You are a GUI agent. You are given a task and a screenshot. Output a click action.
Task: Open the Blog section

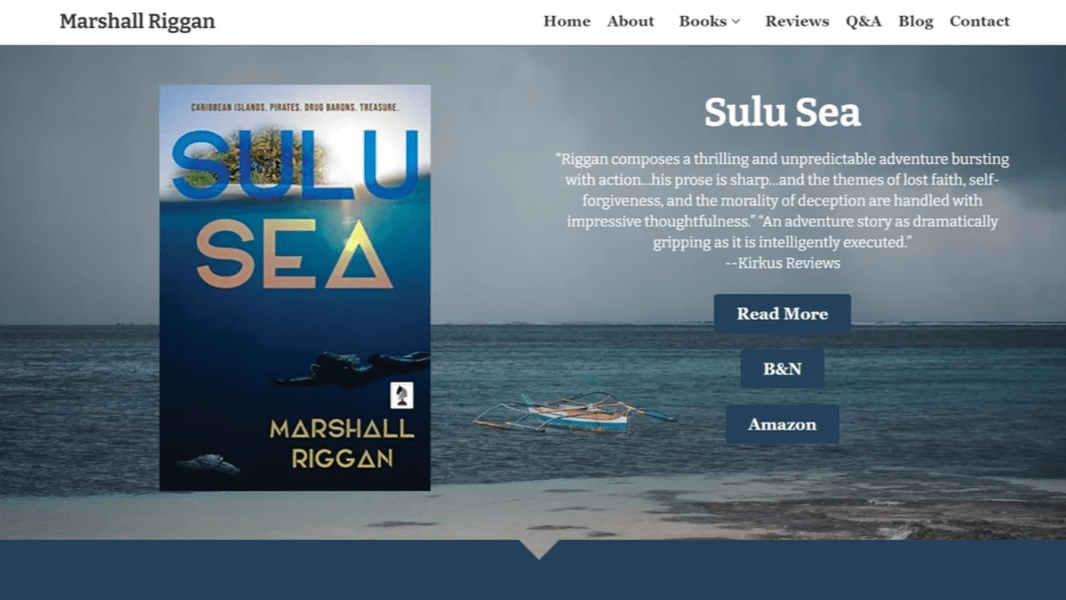click(x=915, y=21)
